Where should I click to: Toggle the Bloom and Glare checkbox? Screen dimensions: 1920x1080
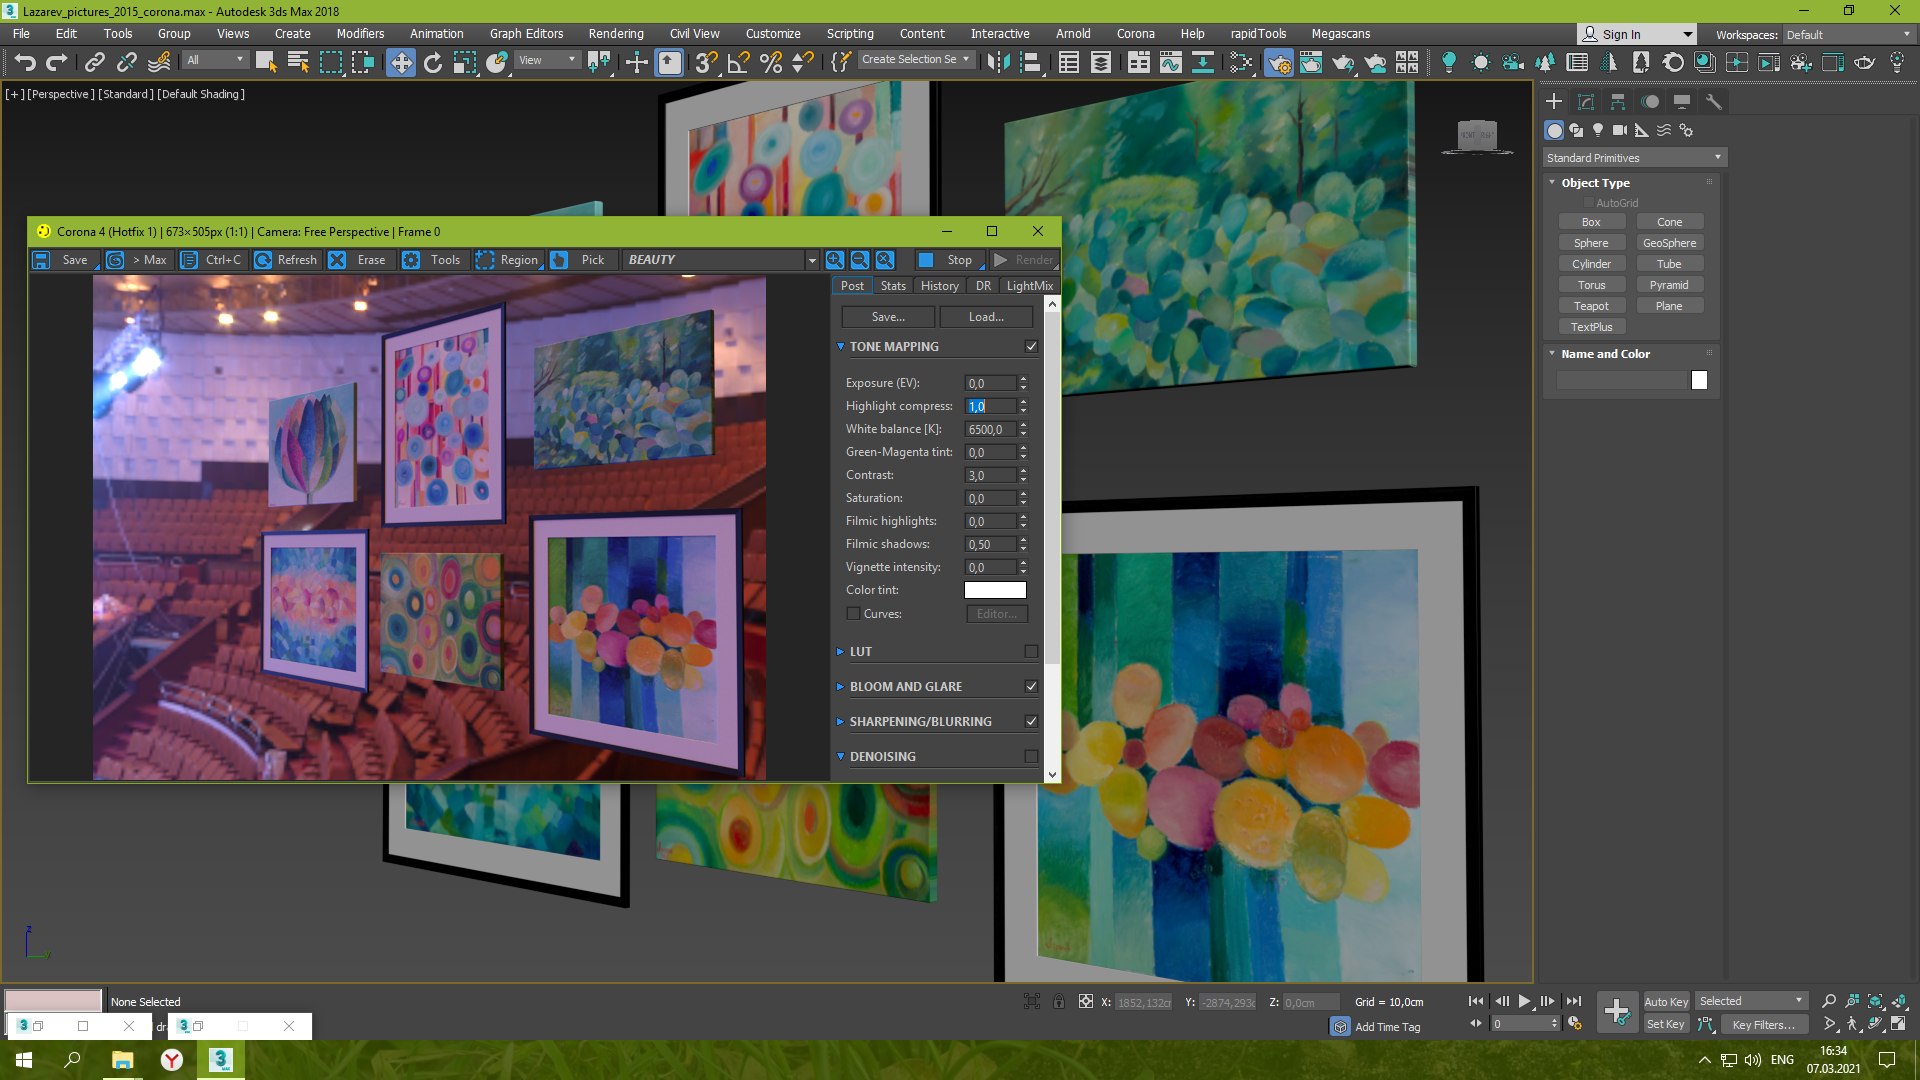[1031, 687]
